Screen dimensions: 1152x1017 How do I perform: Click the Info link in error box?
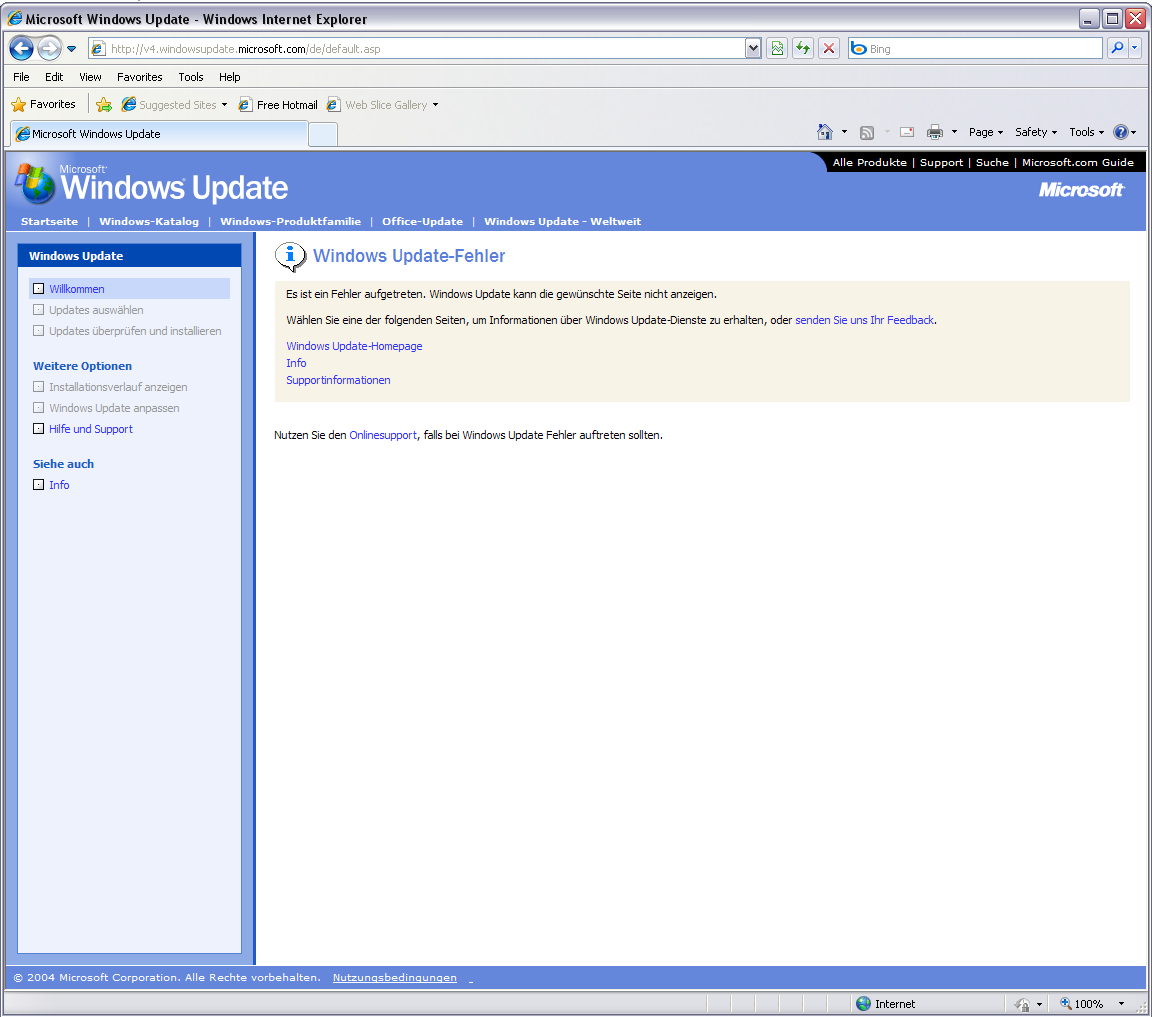pyautogui.click(x=296, y=363)
